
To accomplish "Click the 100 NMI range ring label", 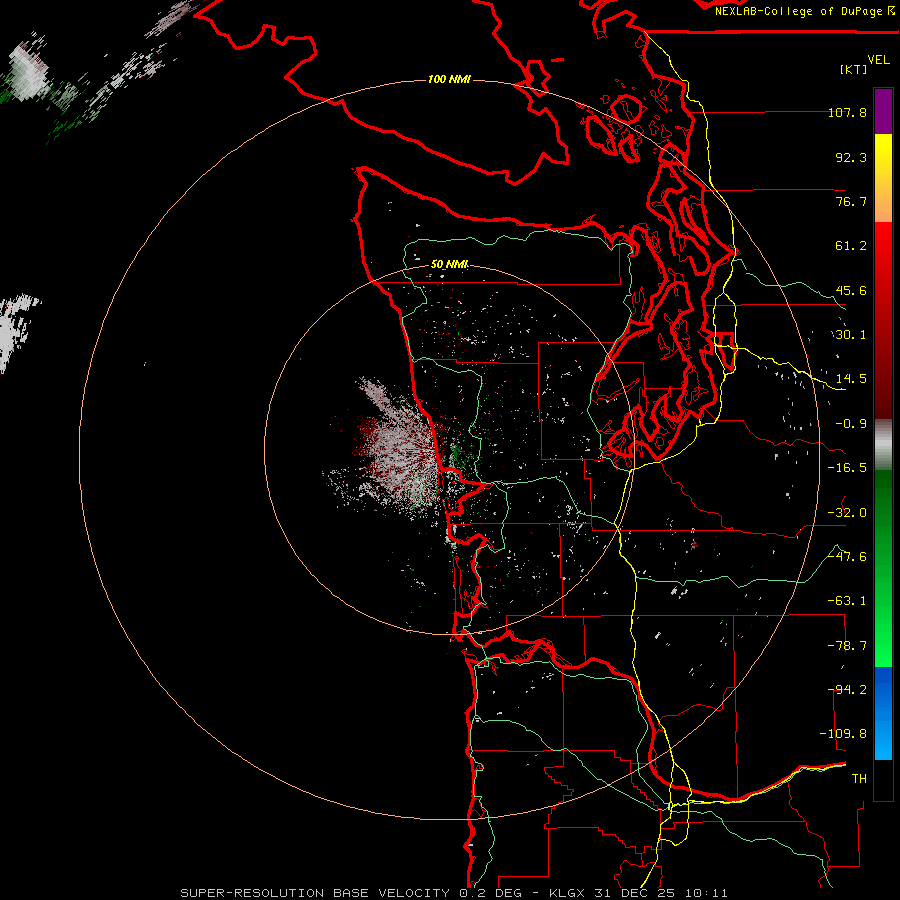I will click(x=449, y=79).
